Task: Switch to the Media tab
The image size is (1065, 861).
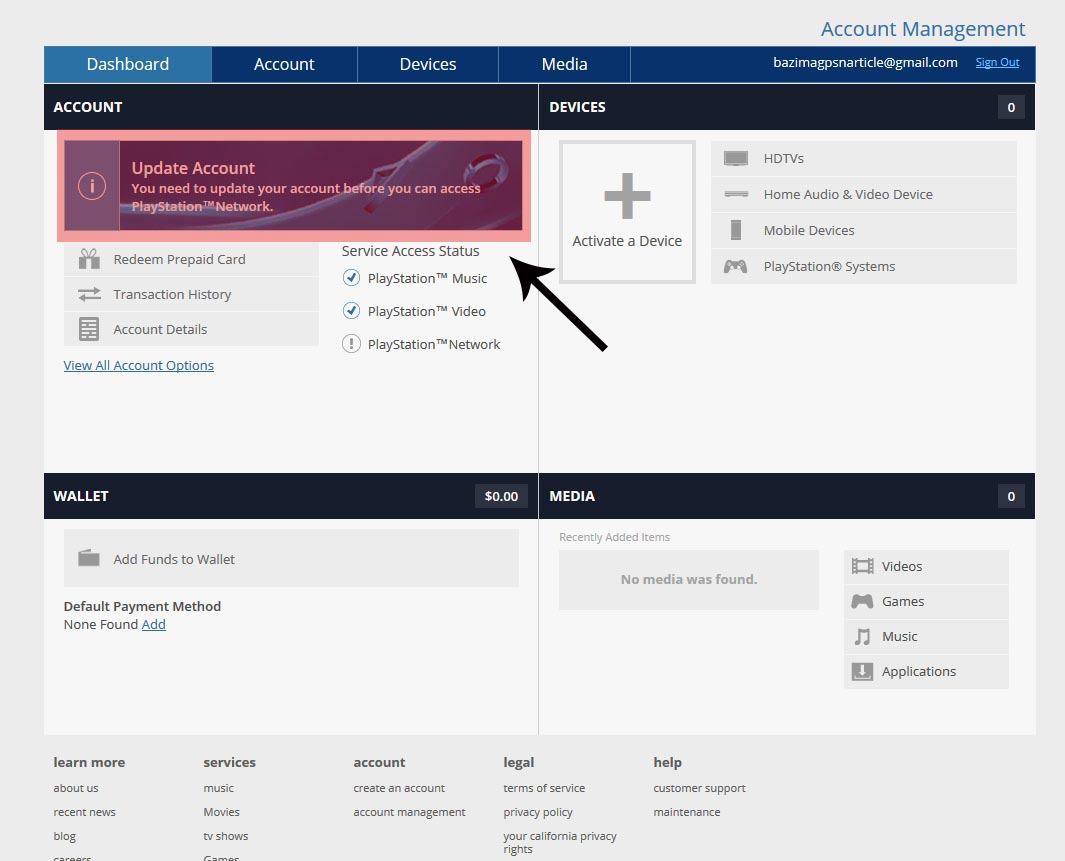Action: point(564,64)
